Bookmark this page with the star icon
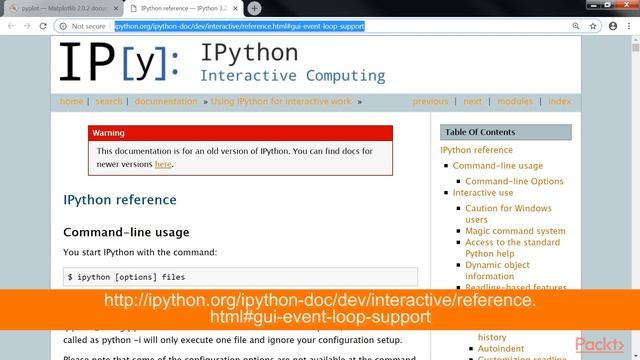The image size is (640, 360). (x=593, y=26)
